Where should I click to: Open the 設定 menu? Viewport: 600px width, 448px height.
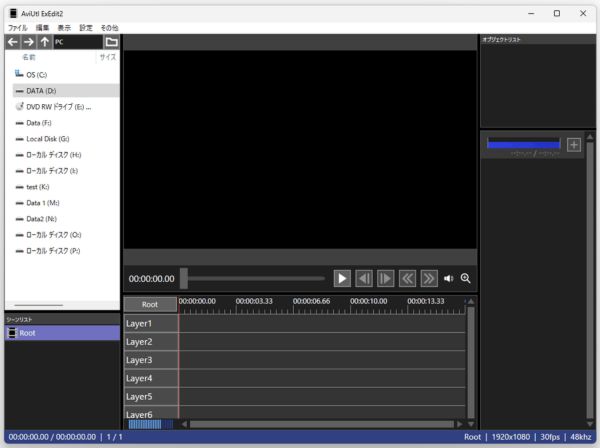[86, 28]
